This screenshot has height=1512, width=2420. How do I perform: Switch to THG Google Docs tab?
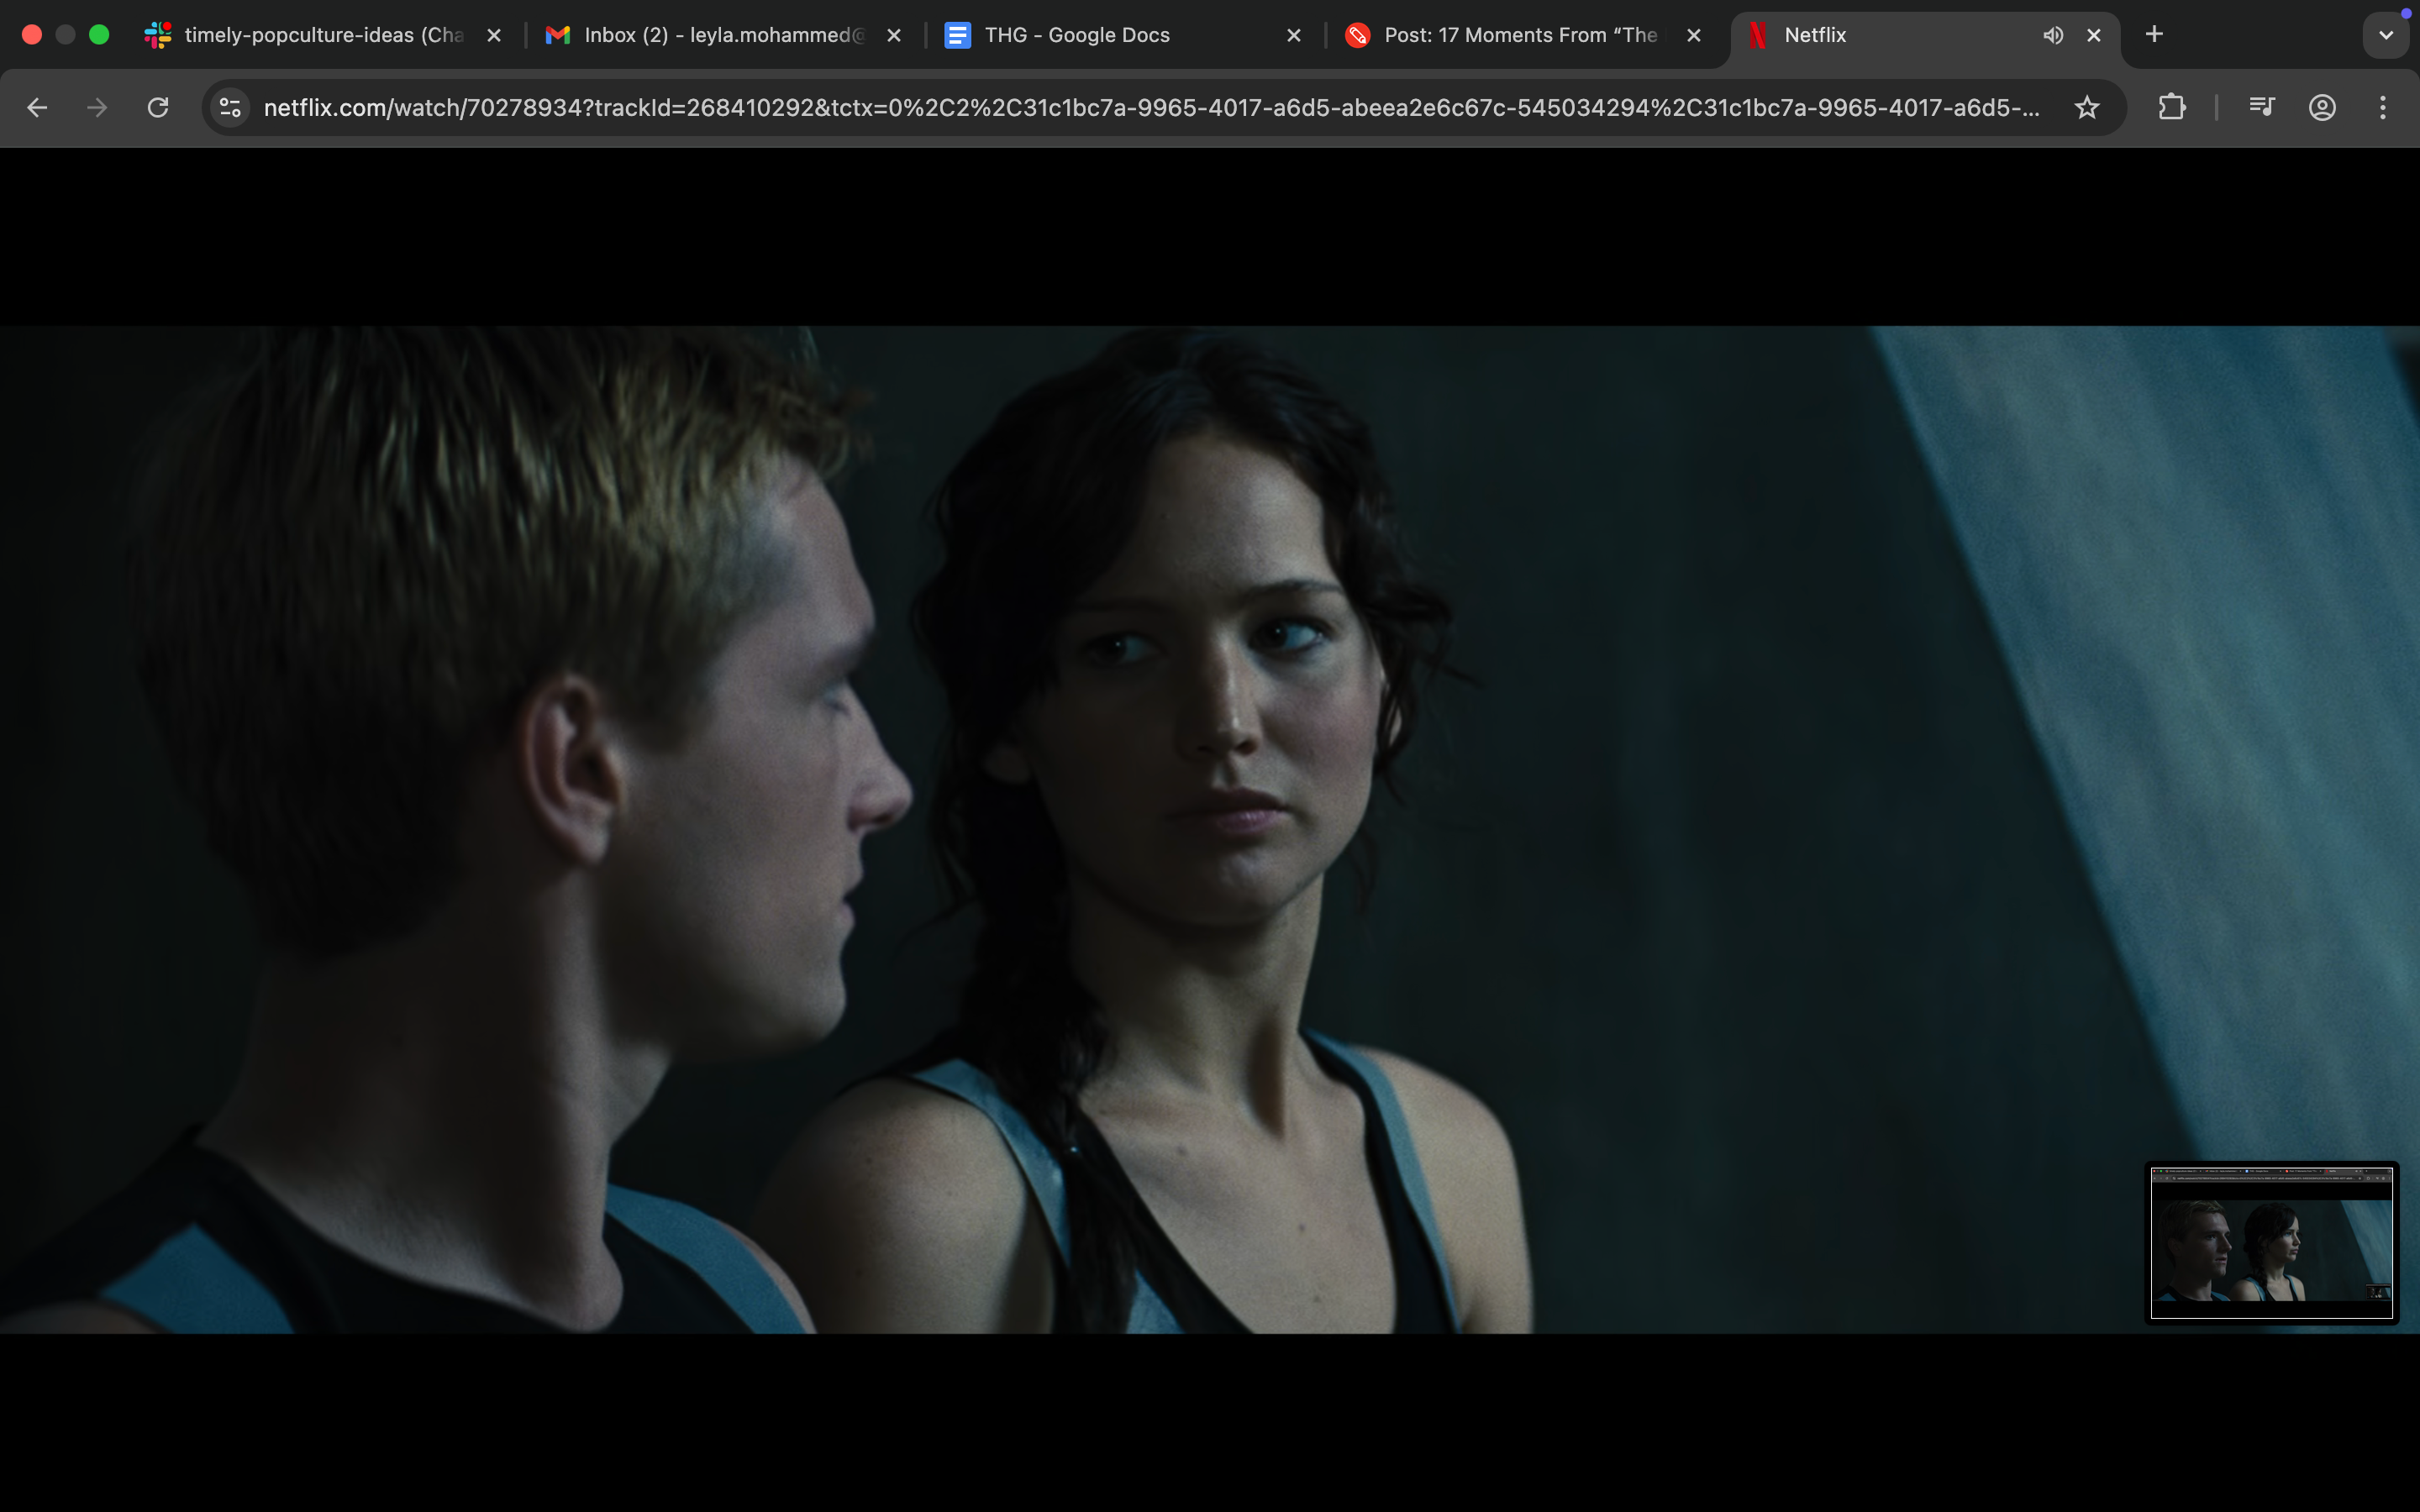pyautogui.click(x=1090, y=35)
